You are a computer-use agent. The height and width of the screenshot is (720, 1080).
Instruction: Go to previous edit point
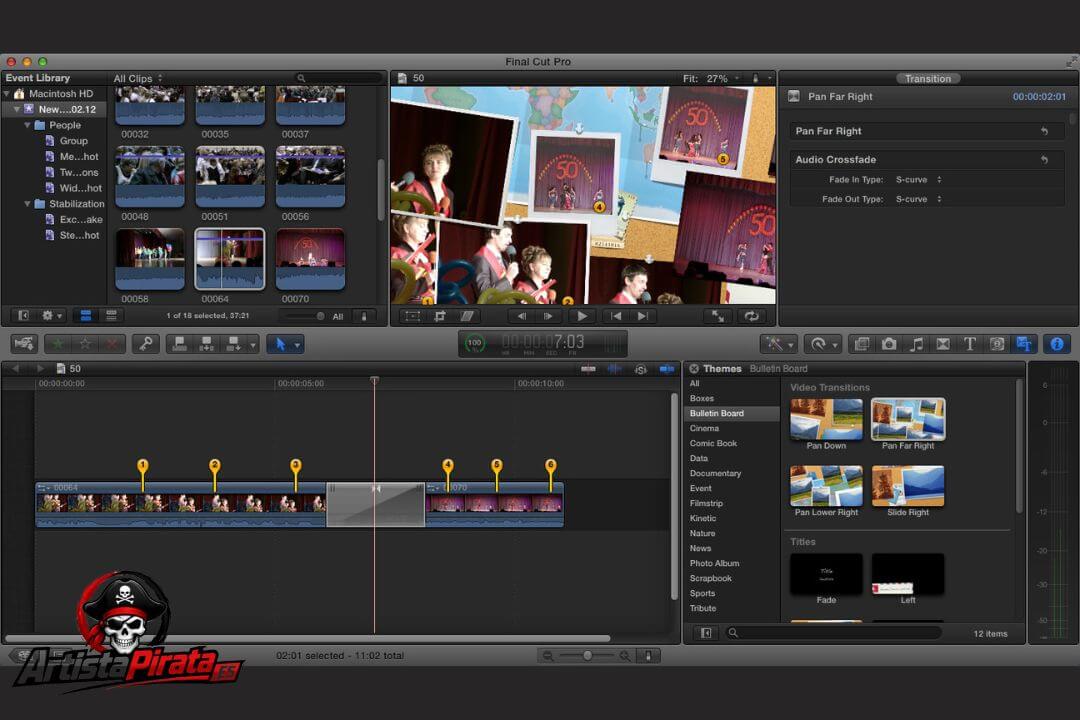click(616, 316)
